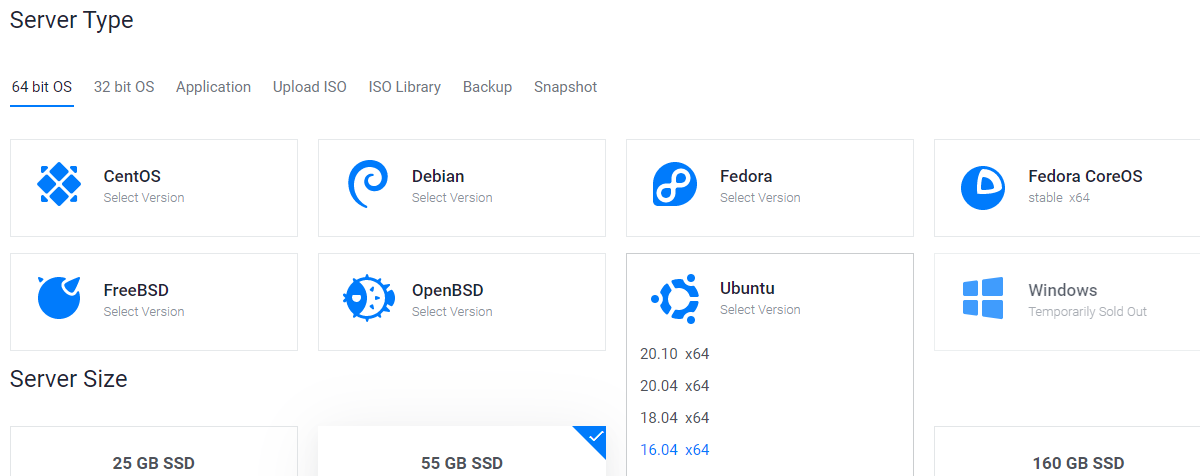Screen dimensions: 1200x476
Task: Open the Upload ISO tab
Action: pyautogui.click(x=310, y=87)
